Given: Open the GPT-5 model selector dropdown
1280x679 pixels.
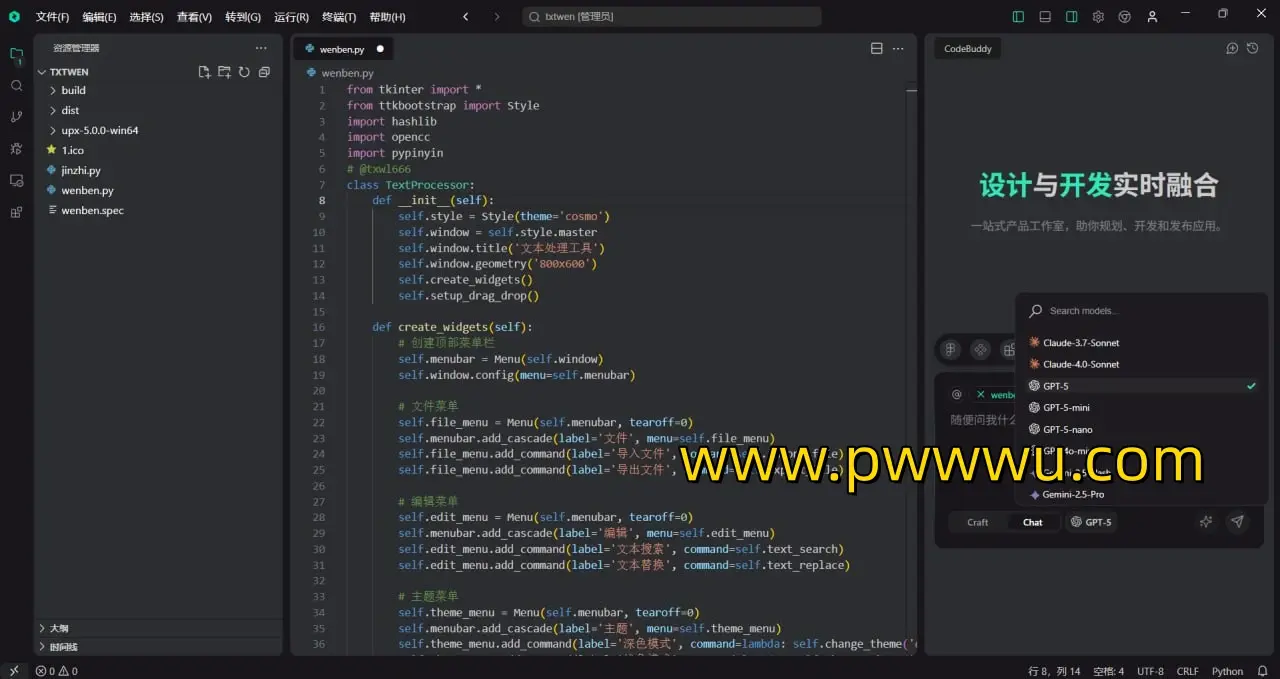Looking at the screenshot, I should click(1090, 522).
